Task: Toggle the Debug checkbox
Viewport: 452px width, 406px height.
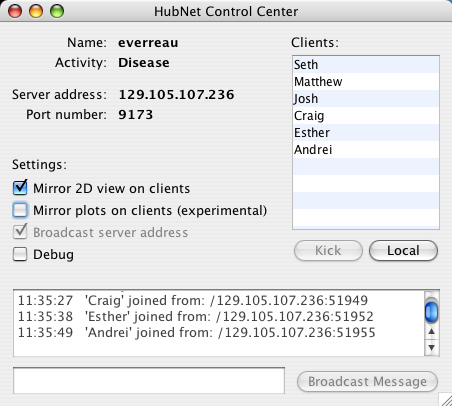Action: 20,254
